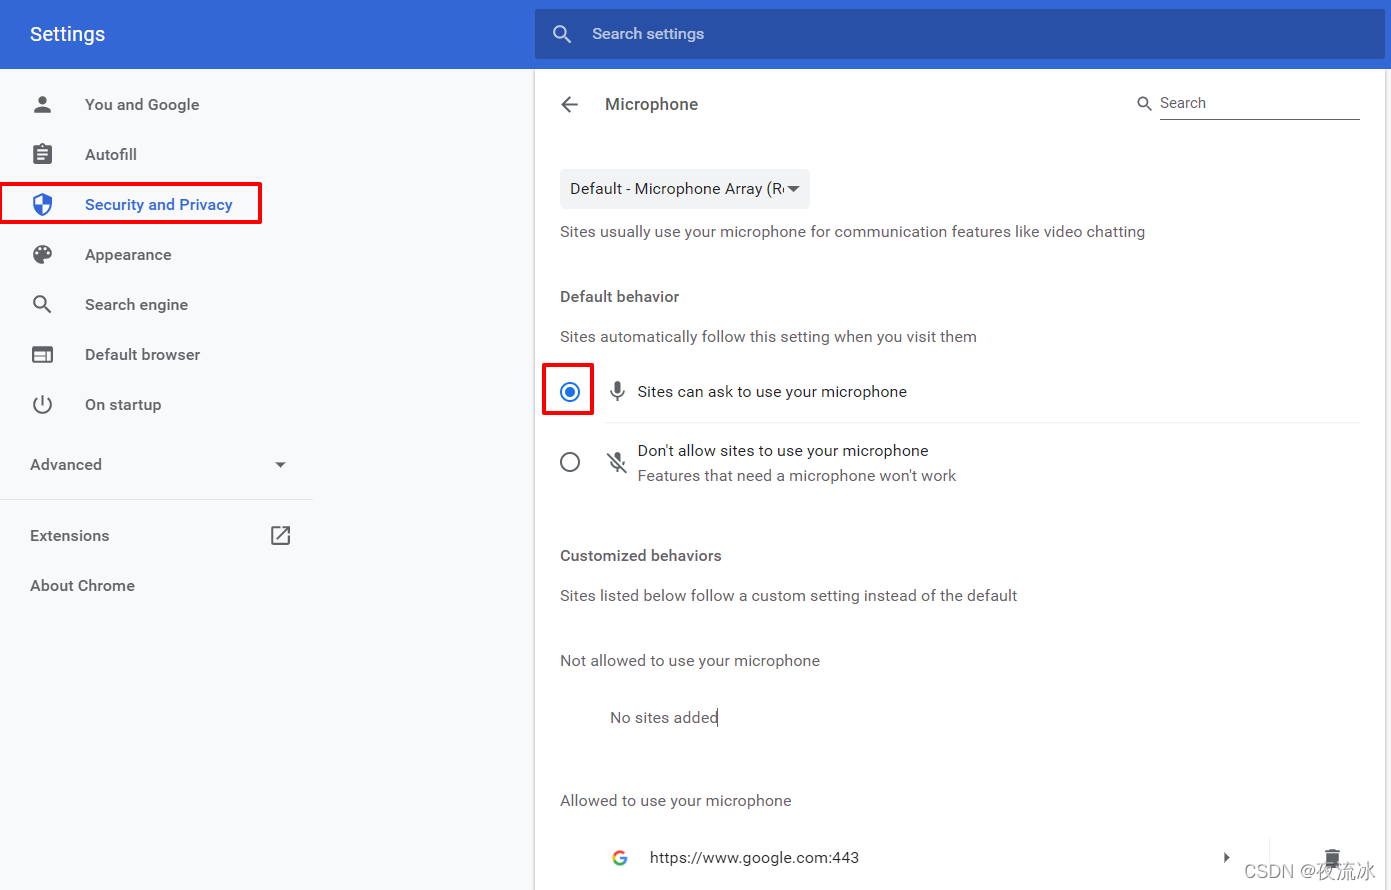Viewport: 1391px width, 890px height.
Task: Click the shield icon for Security and Privacy
Action: click(42, 204)
